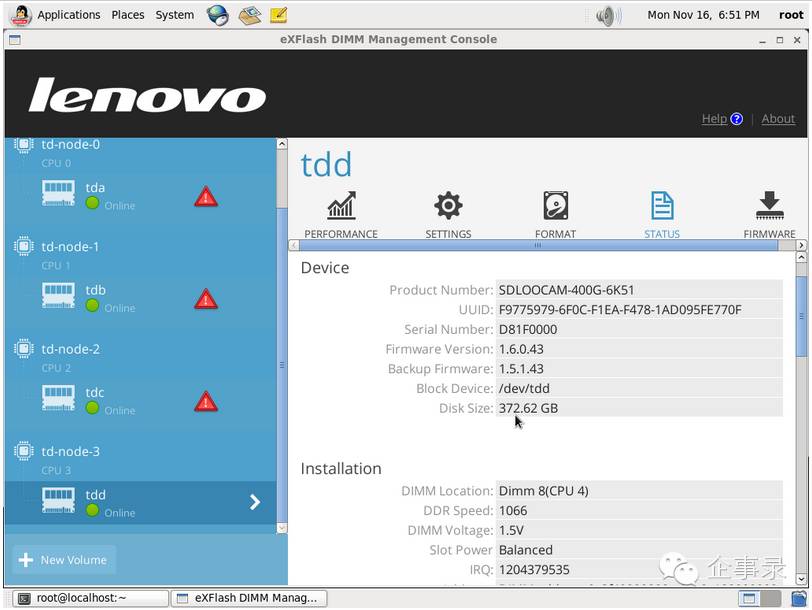Select the tdc DIMM module icon

click(58, 398)
